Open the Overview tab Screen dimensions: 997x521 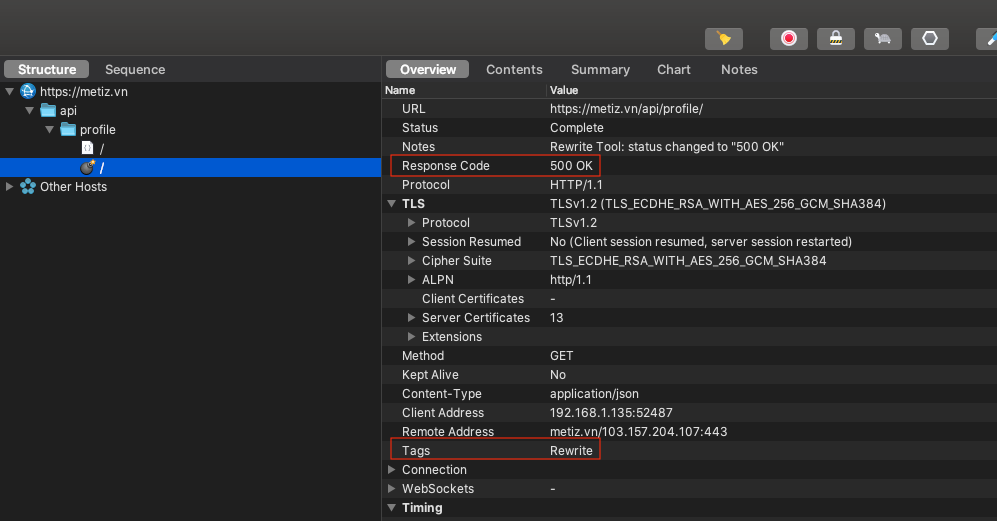coord(427,69)
